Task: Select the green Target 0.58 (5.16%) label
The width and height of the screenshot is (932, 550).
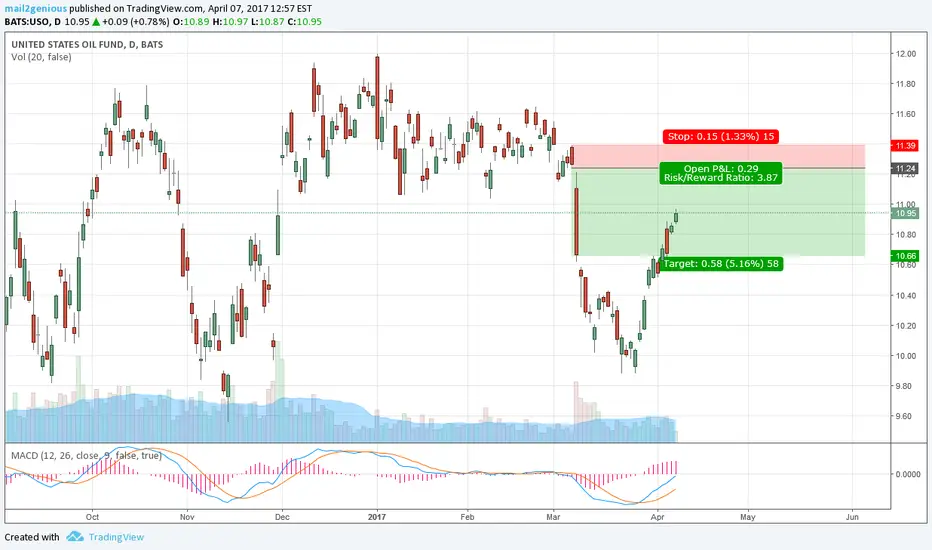Action: coord(721,263)
